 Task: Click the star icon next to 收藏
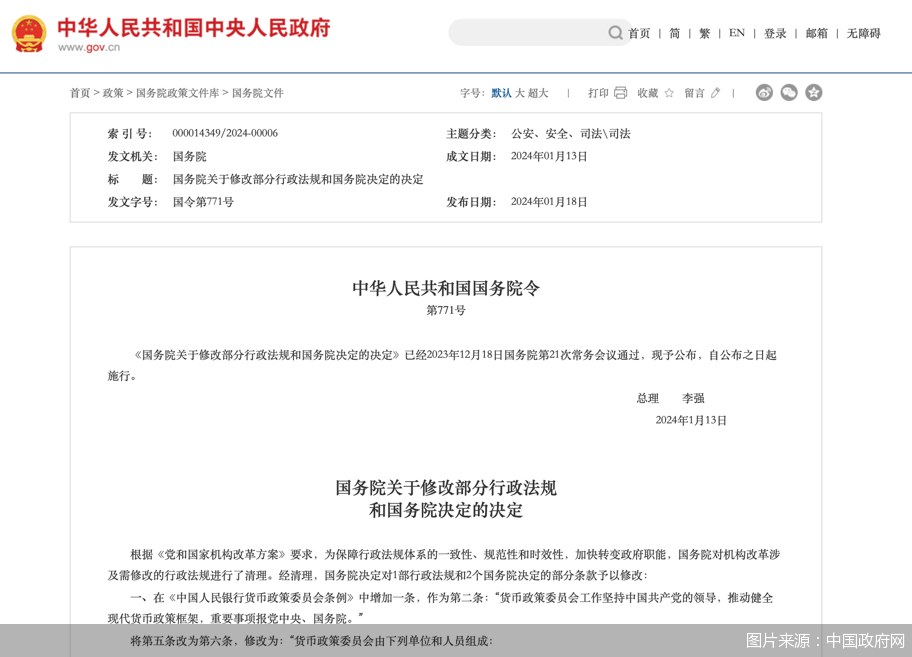[670, 92]
